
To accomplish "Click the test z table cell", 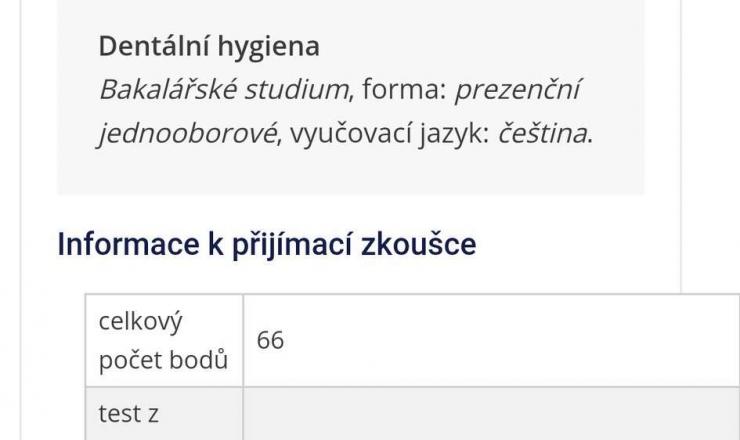I will pos(129,413).
